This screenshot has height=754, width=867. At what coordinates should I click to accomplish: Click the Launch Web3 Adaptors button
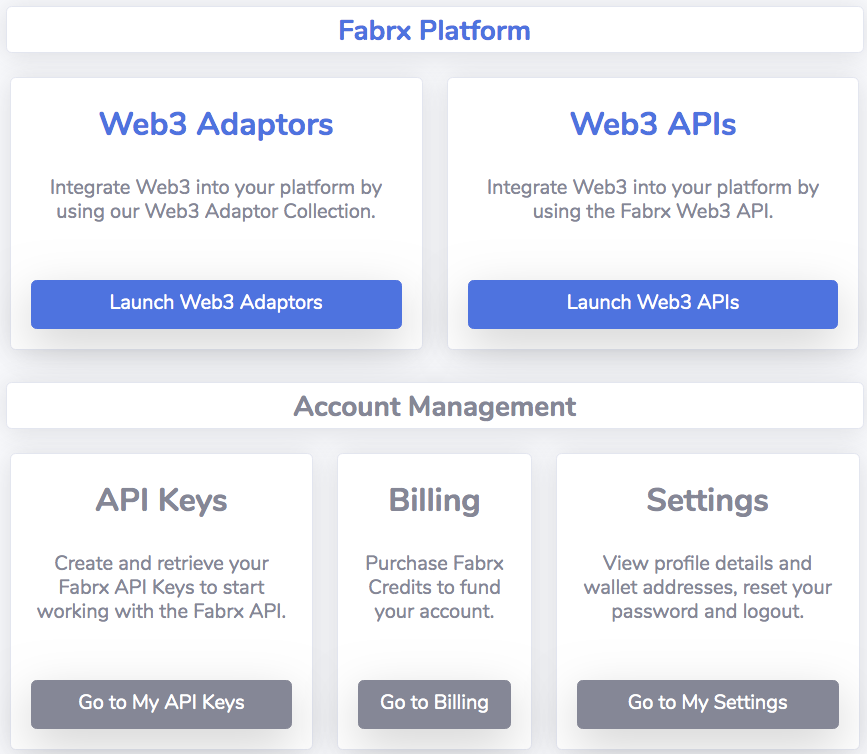pos(216,304)
